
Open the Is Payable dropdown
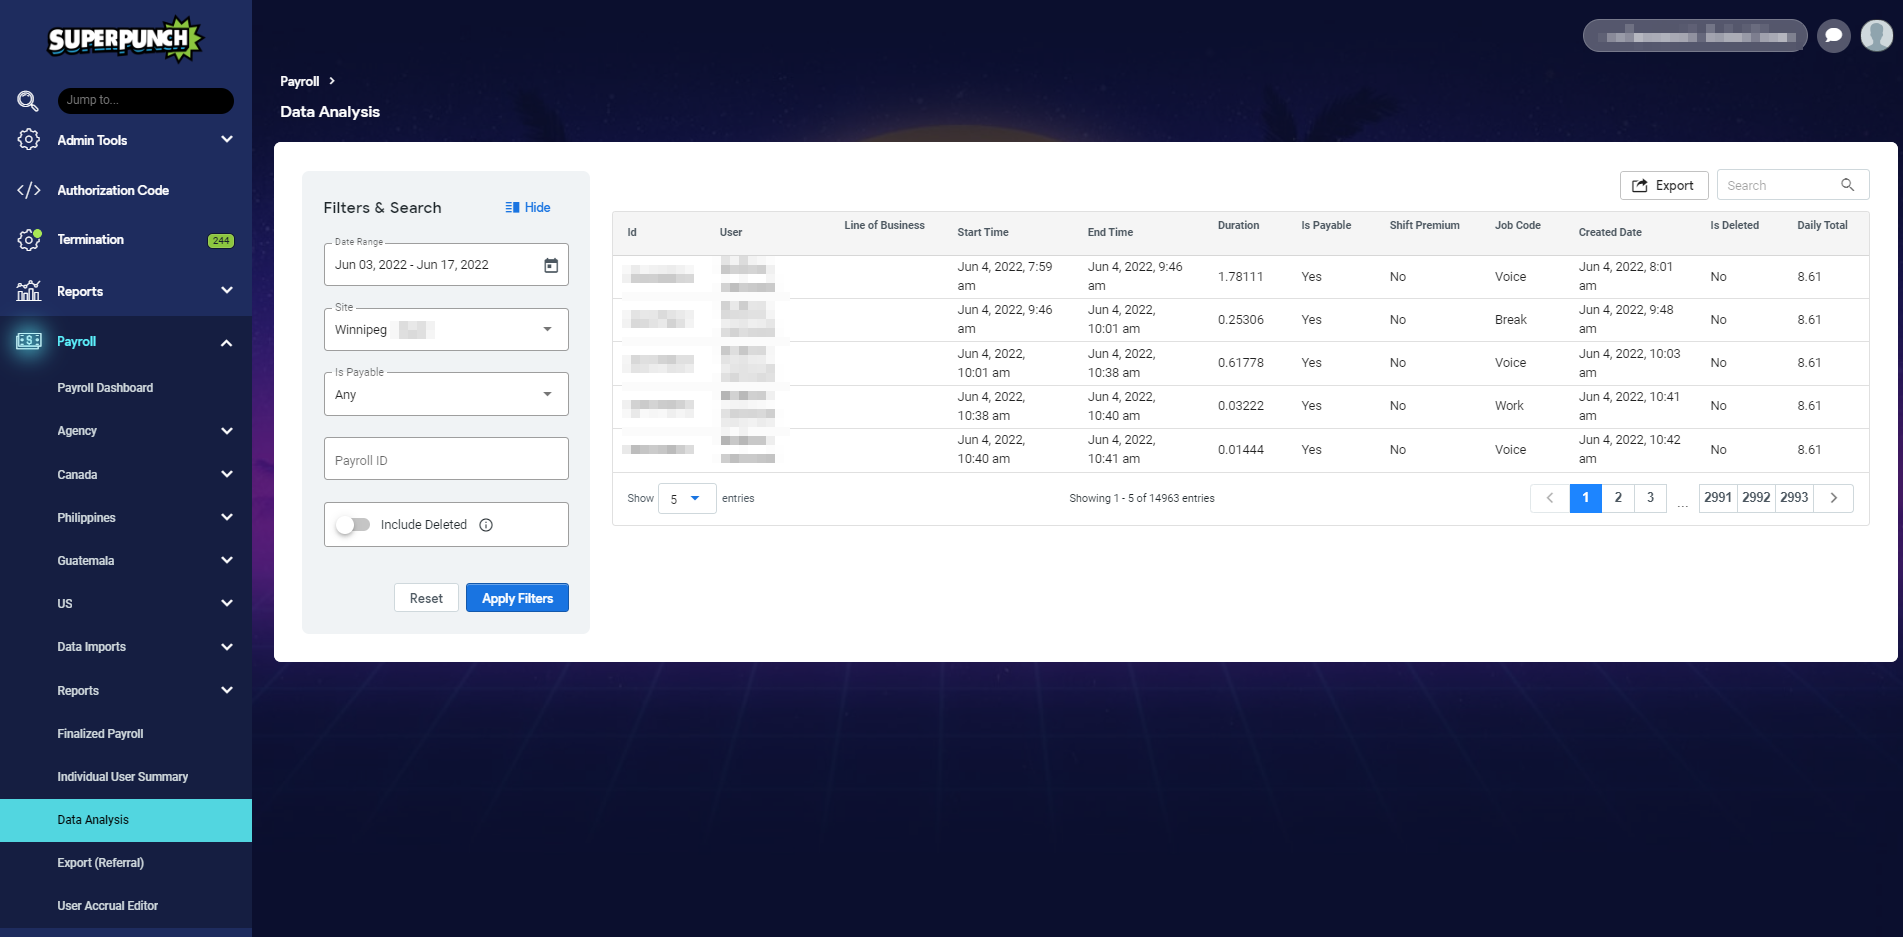tap(446, 395)
